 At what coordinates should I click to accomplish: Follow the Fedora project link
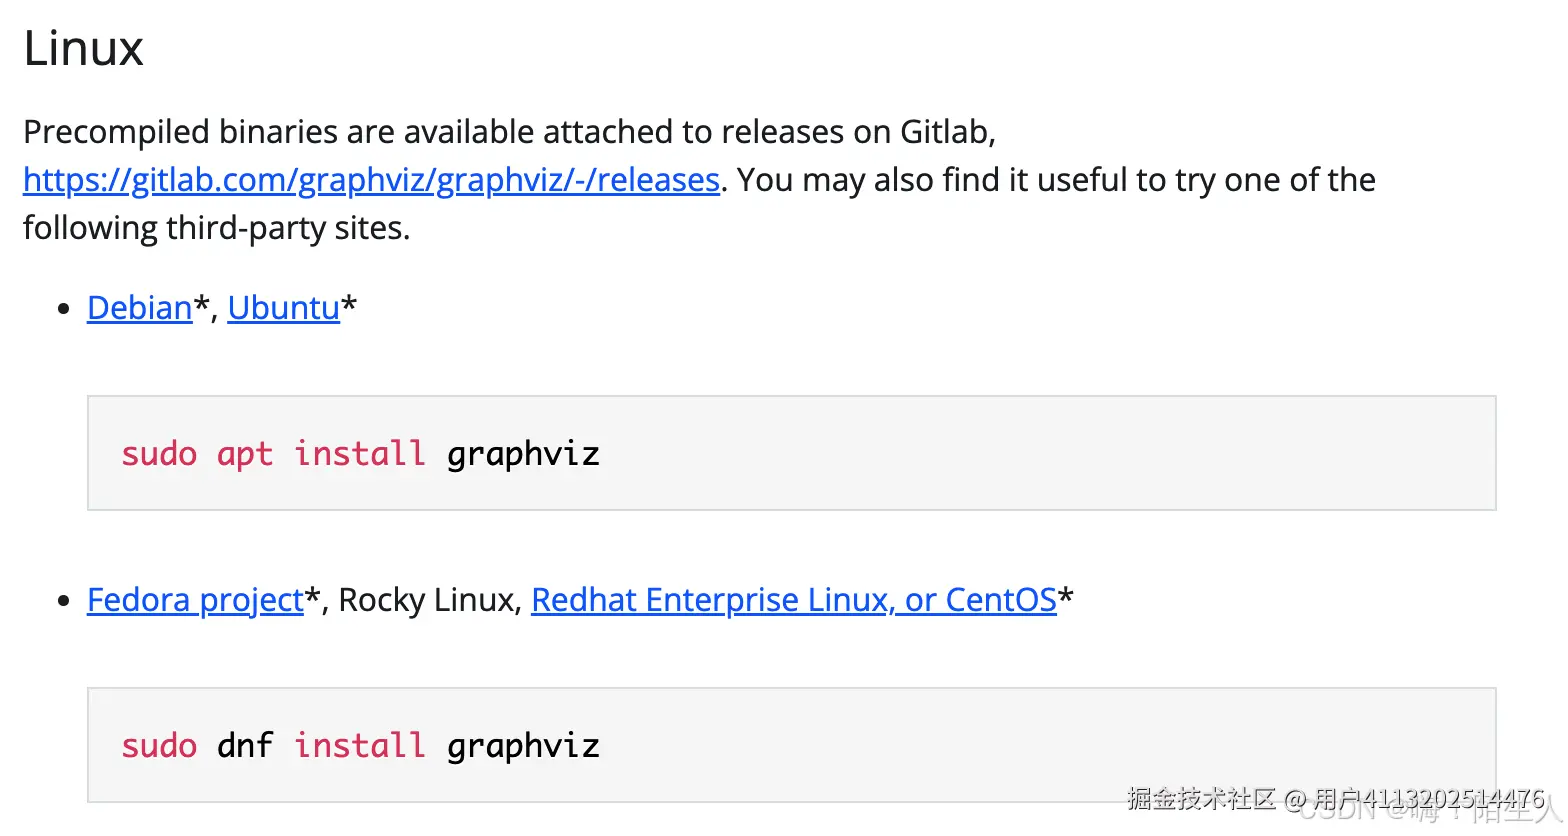tap(195, 600)
